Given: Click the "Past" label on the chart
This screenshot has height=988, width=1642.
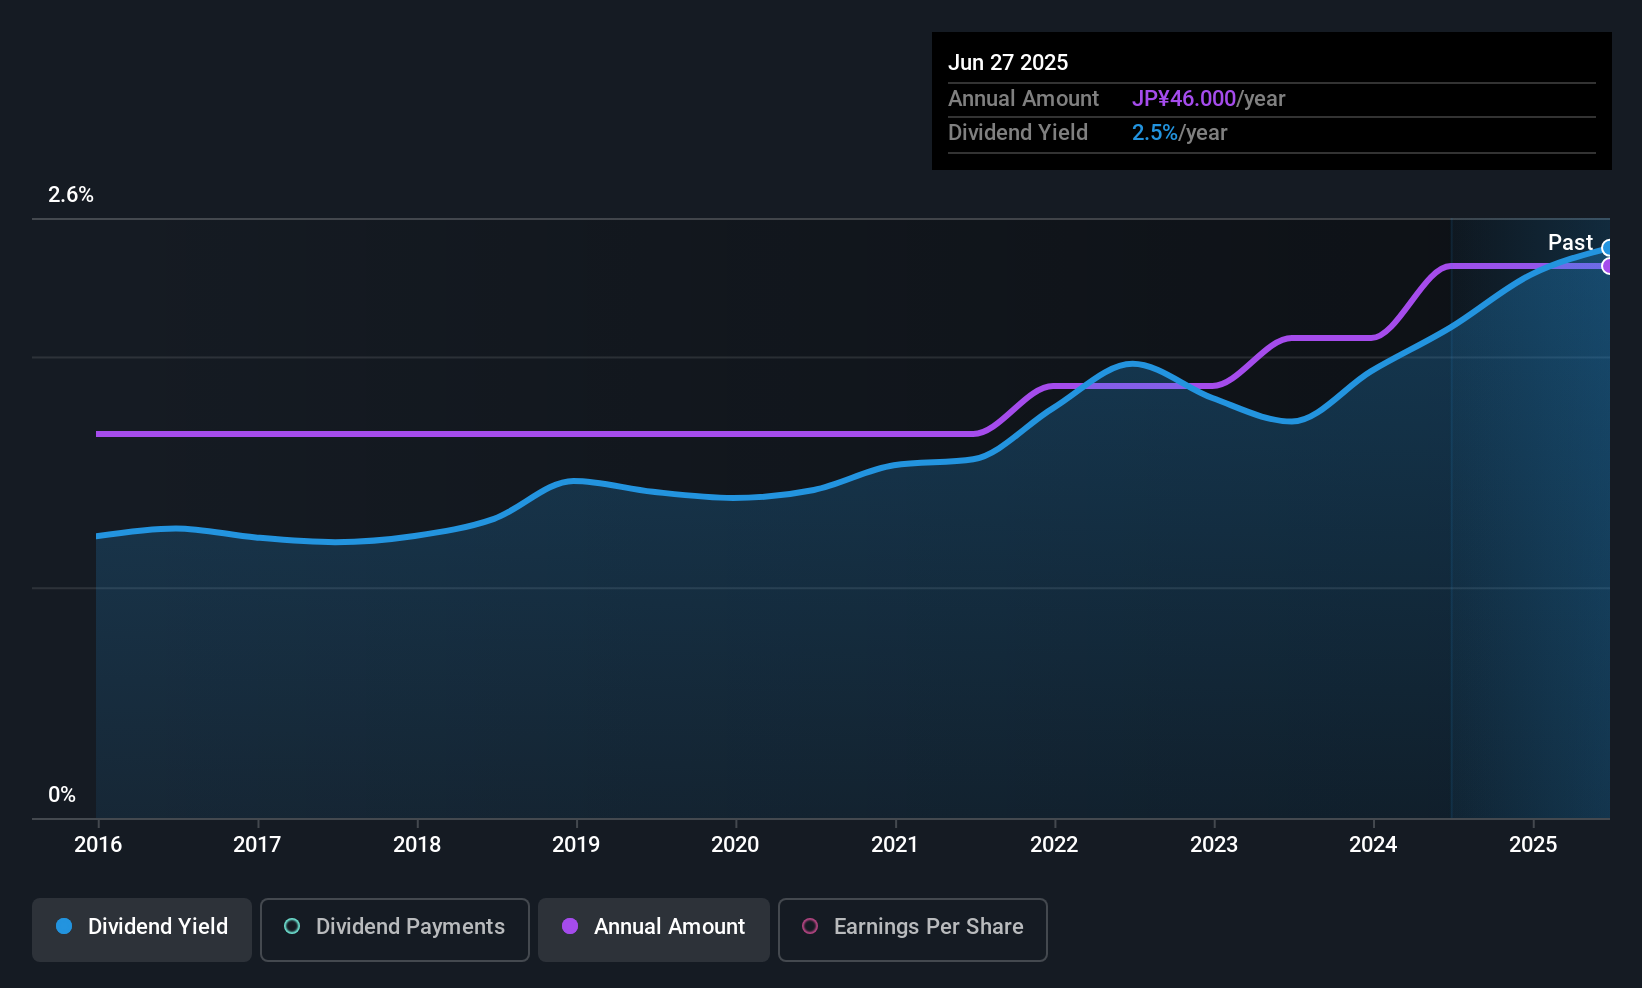Looking at the screenshot, I should click(x=1570, y=243).
